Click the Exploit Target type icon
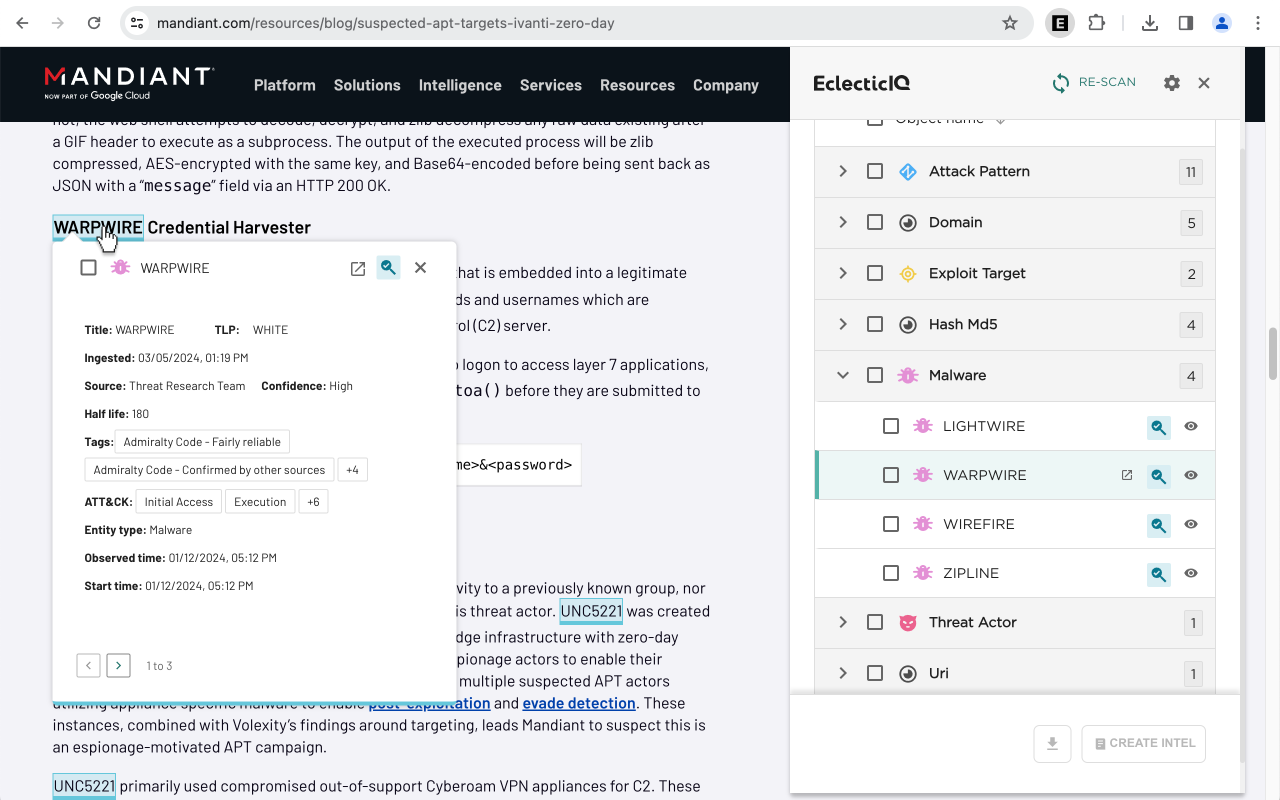This screenshot has width=1280, height=800. 908,274
